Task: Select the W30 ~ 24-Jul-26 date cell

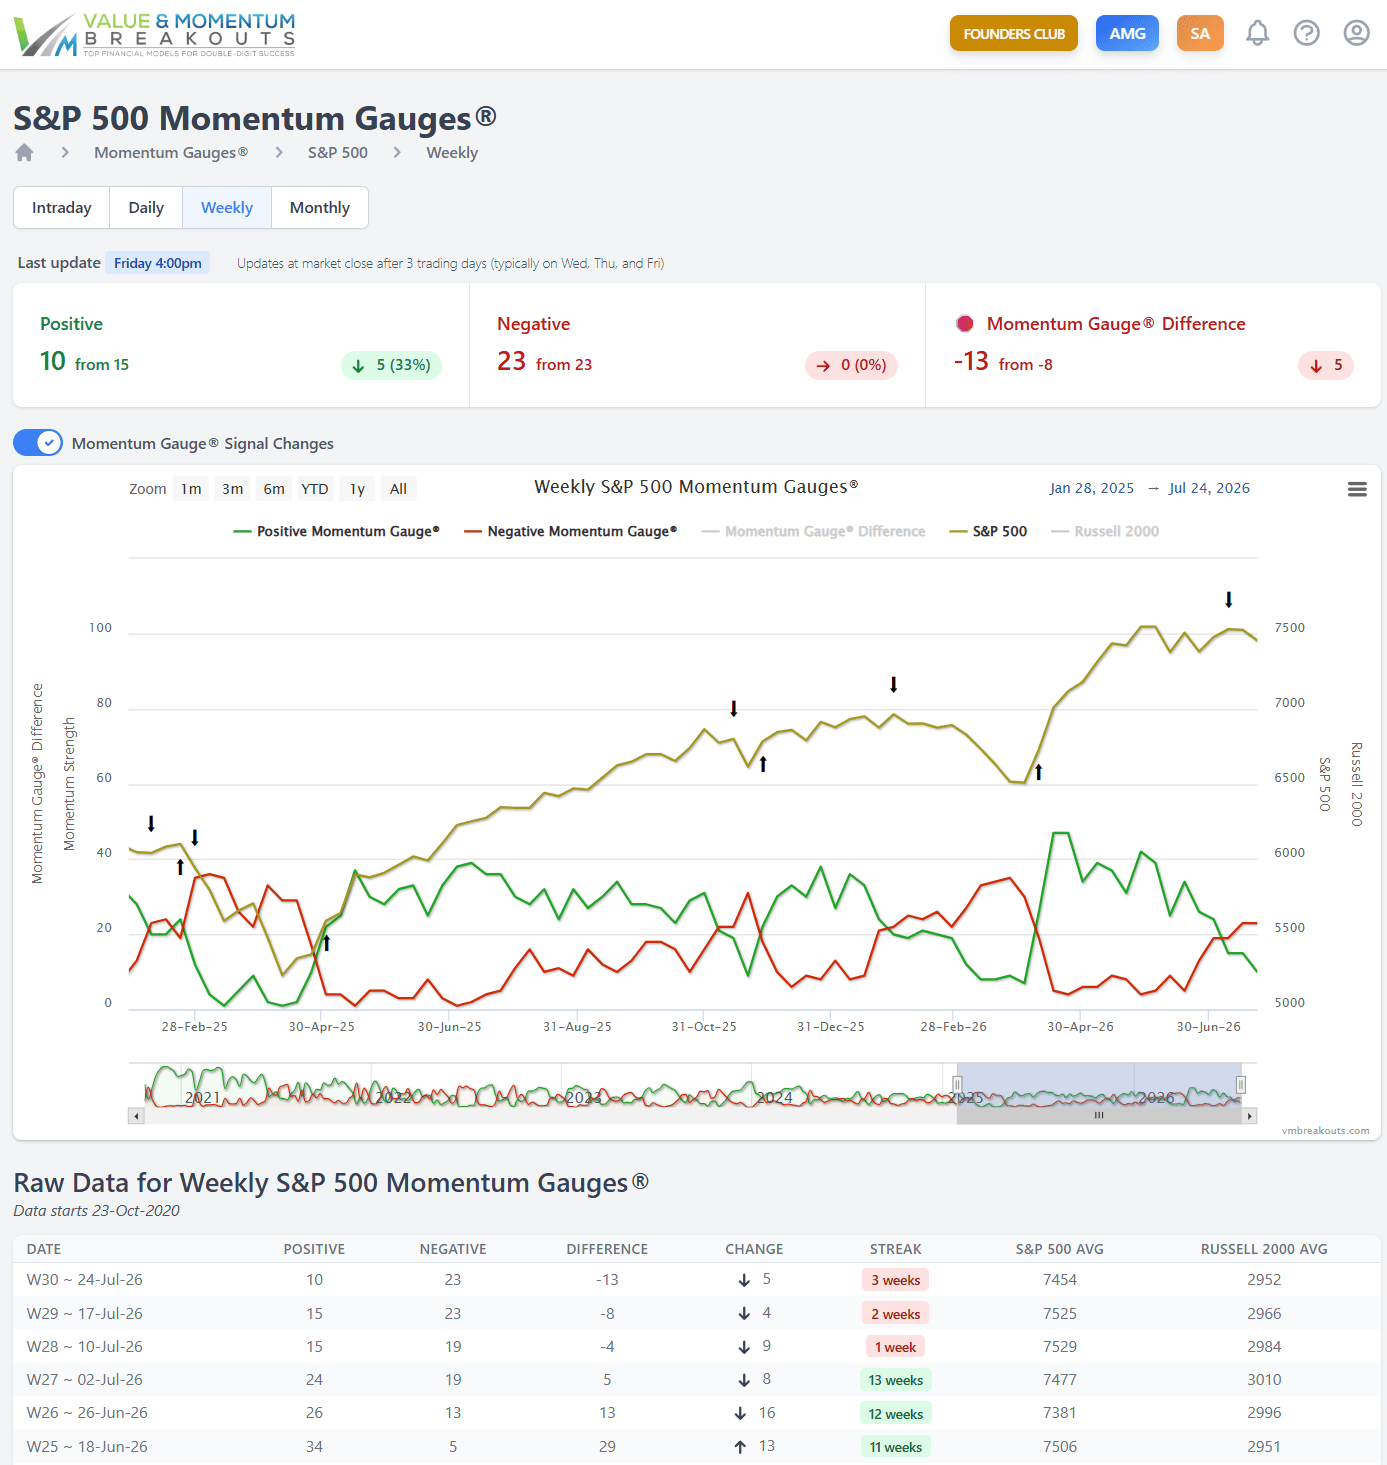Action: click(85, 1280)
